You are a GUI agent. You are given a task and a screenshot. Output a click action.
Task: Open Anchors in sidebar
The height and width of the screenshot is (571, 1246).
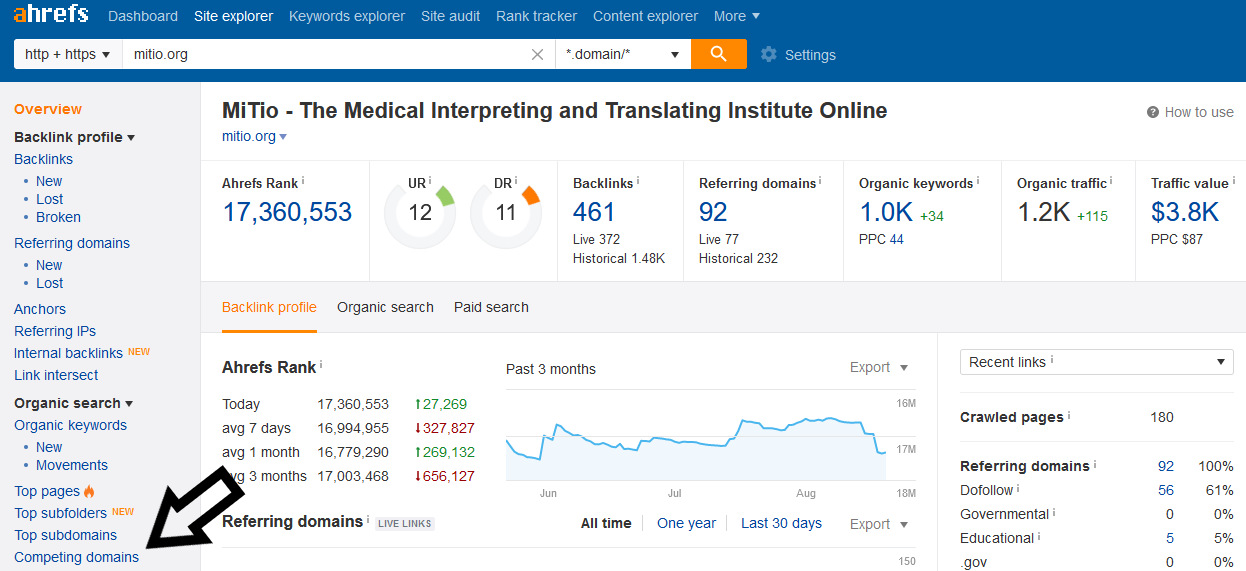coord(40,309)
